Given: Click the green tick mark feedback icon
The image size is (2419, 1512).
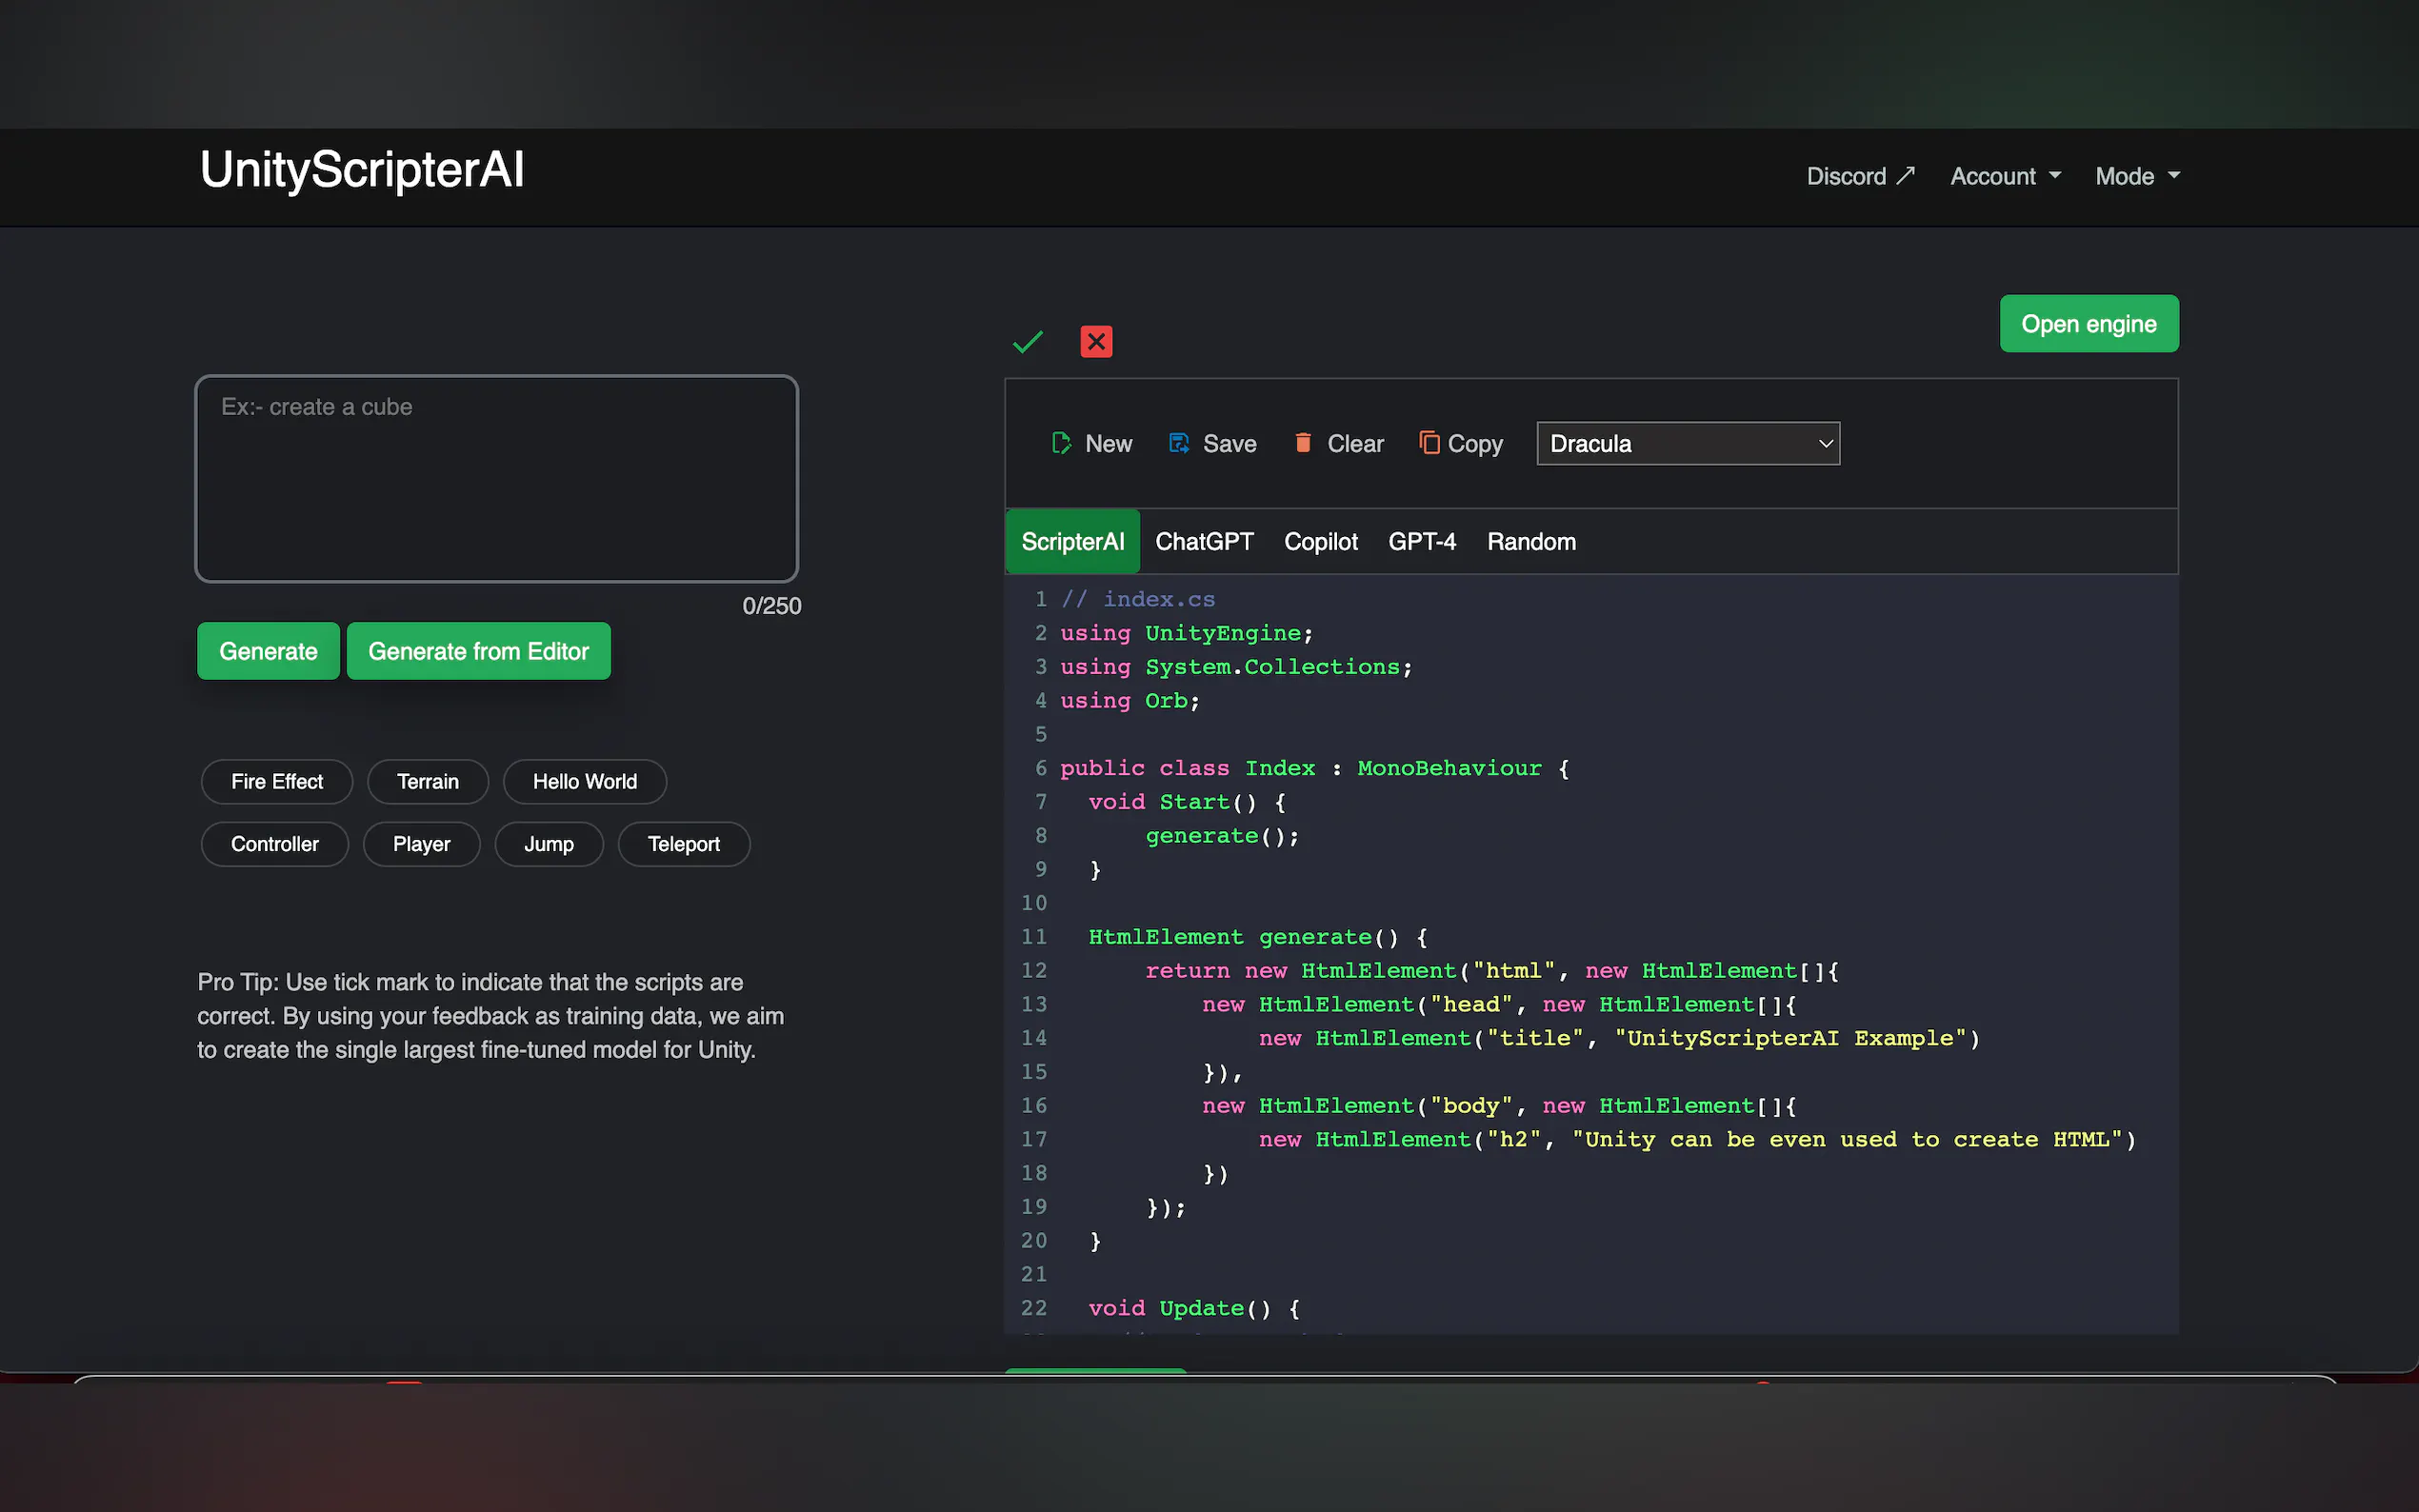Looking at the screenshot, I should tap(1027, 342).
